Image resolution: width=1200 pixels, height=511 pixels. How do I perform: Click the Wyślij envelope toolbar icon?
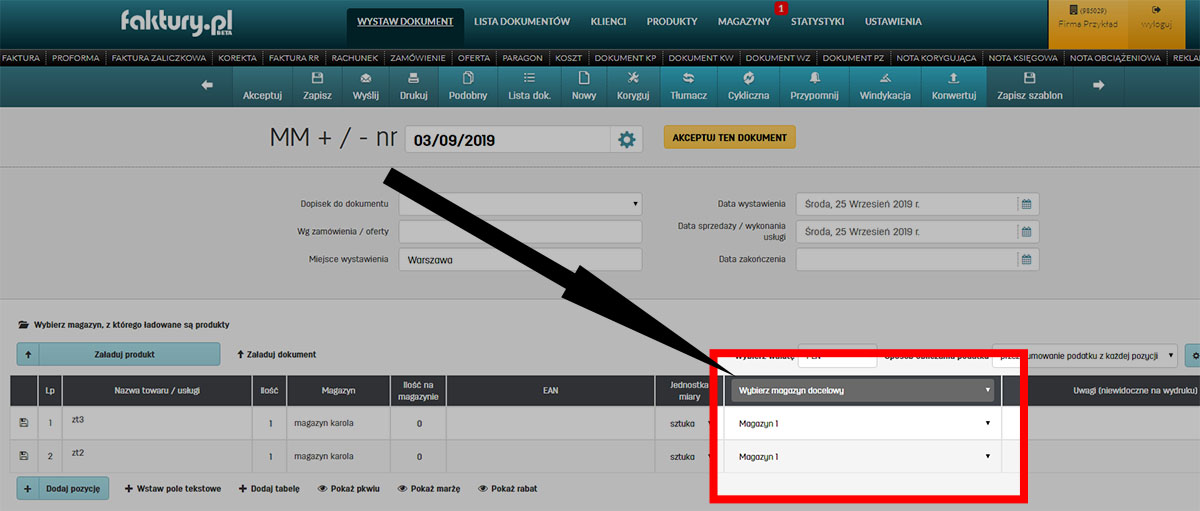366,79
